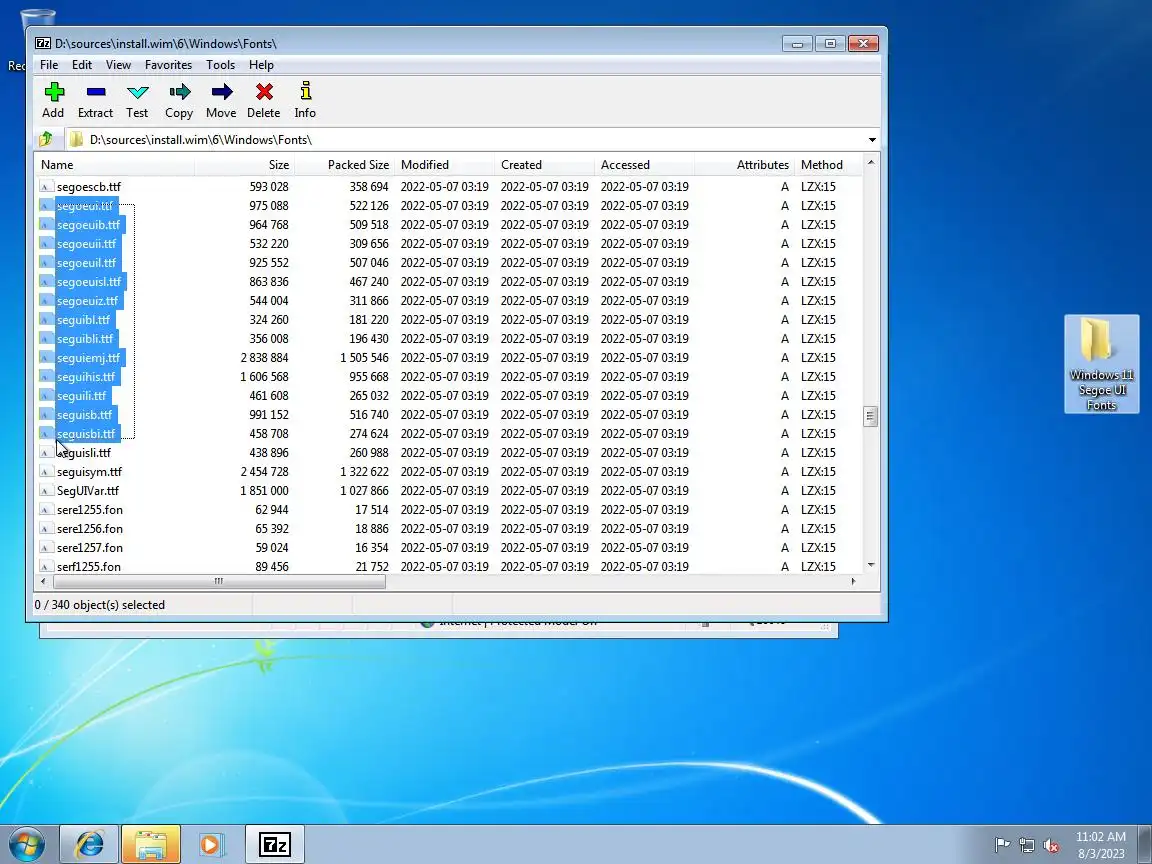The height and width of the screenshot is (864, 1152).
Task: Click the Copy toolbar icon
Action: 179,100
